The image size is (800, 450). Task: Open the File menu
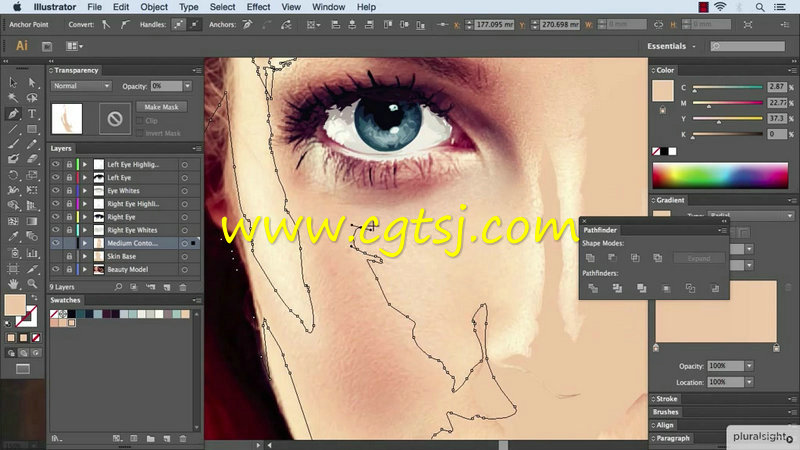(94, 7)
